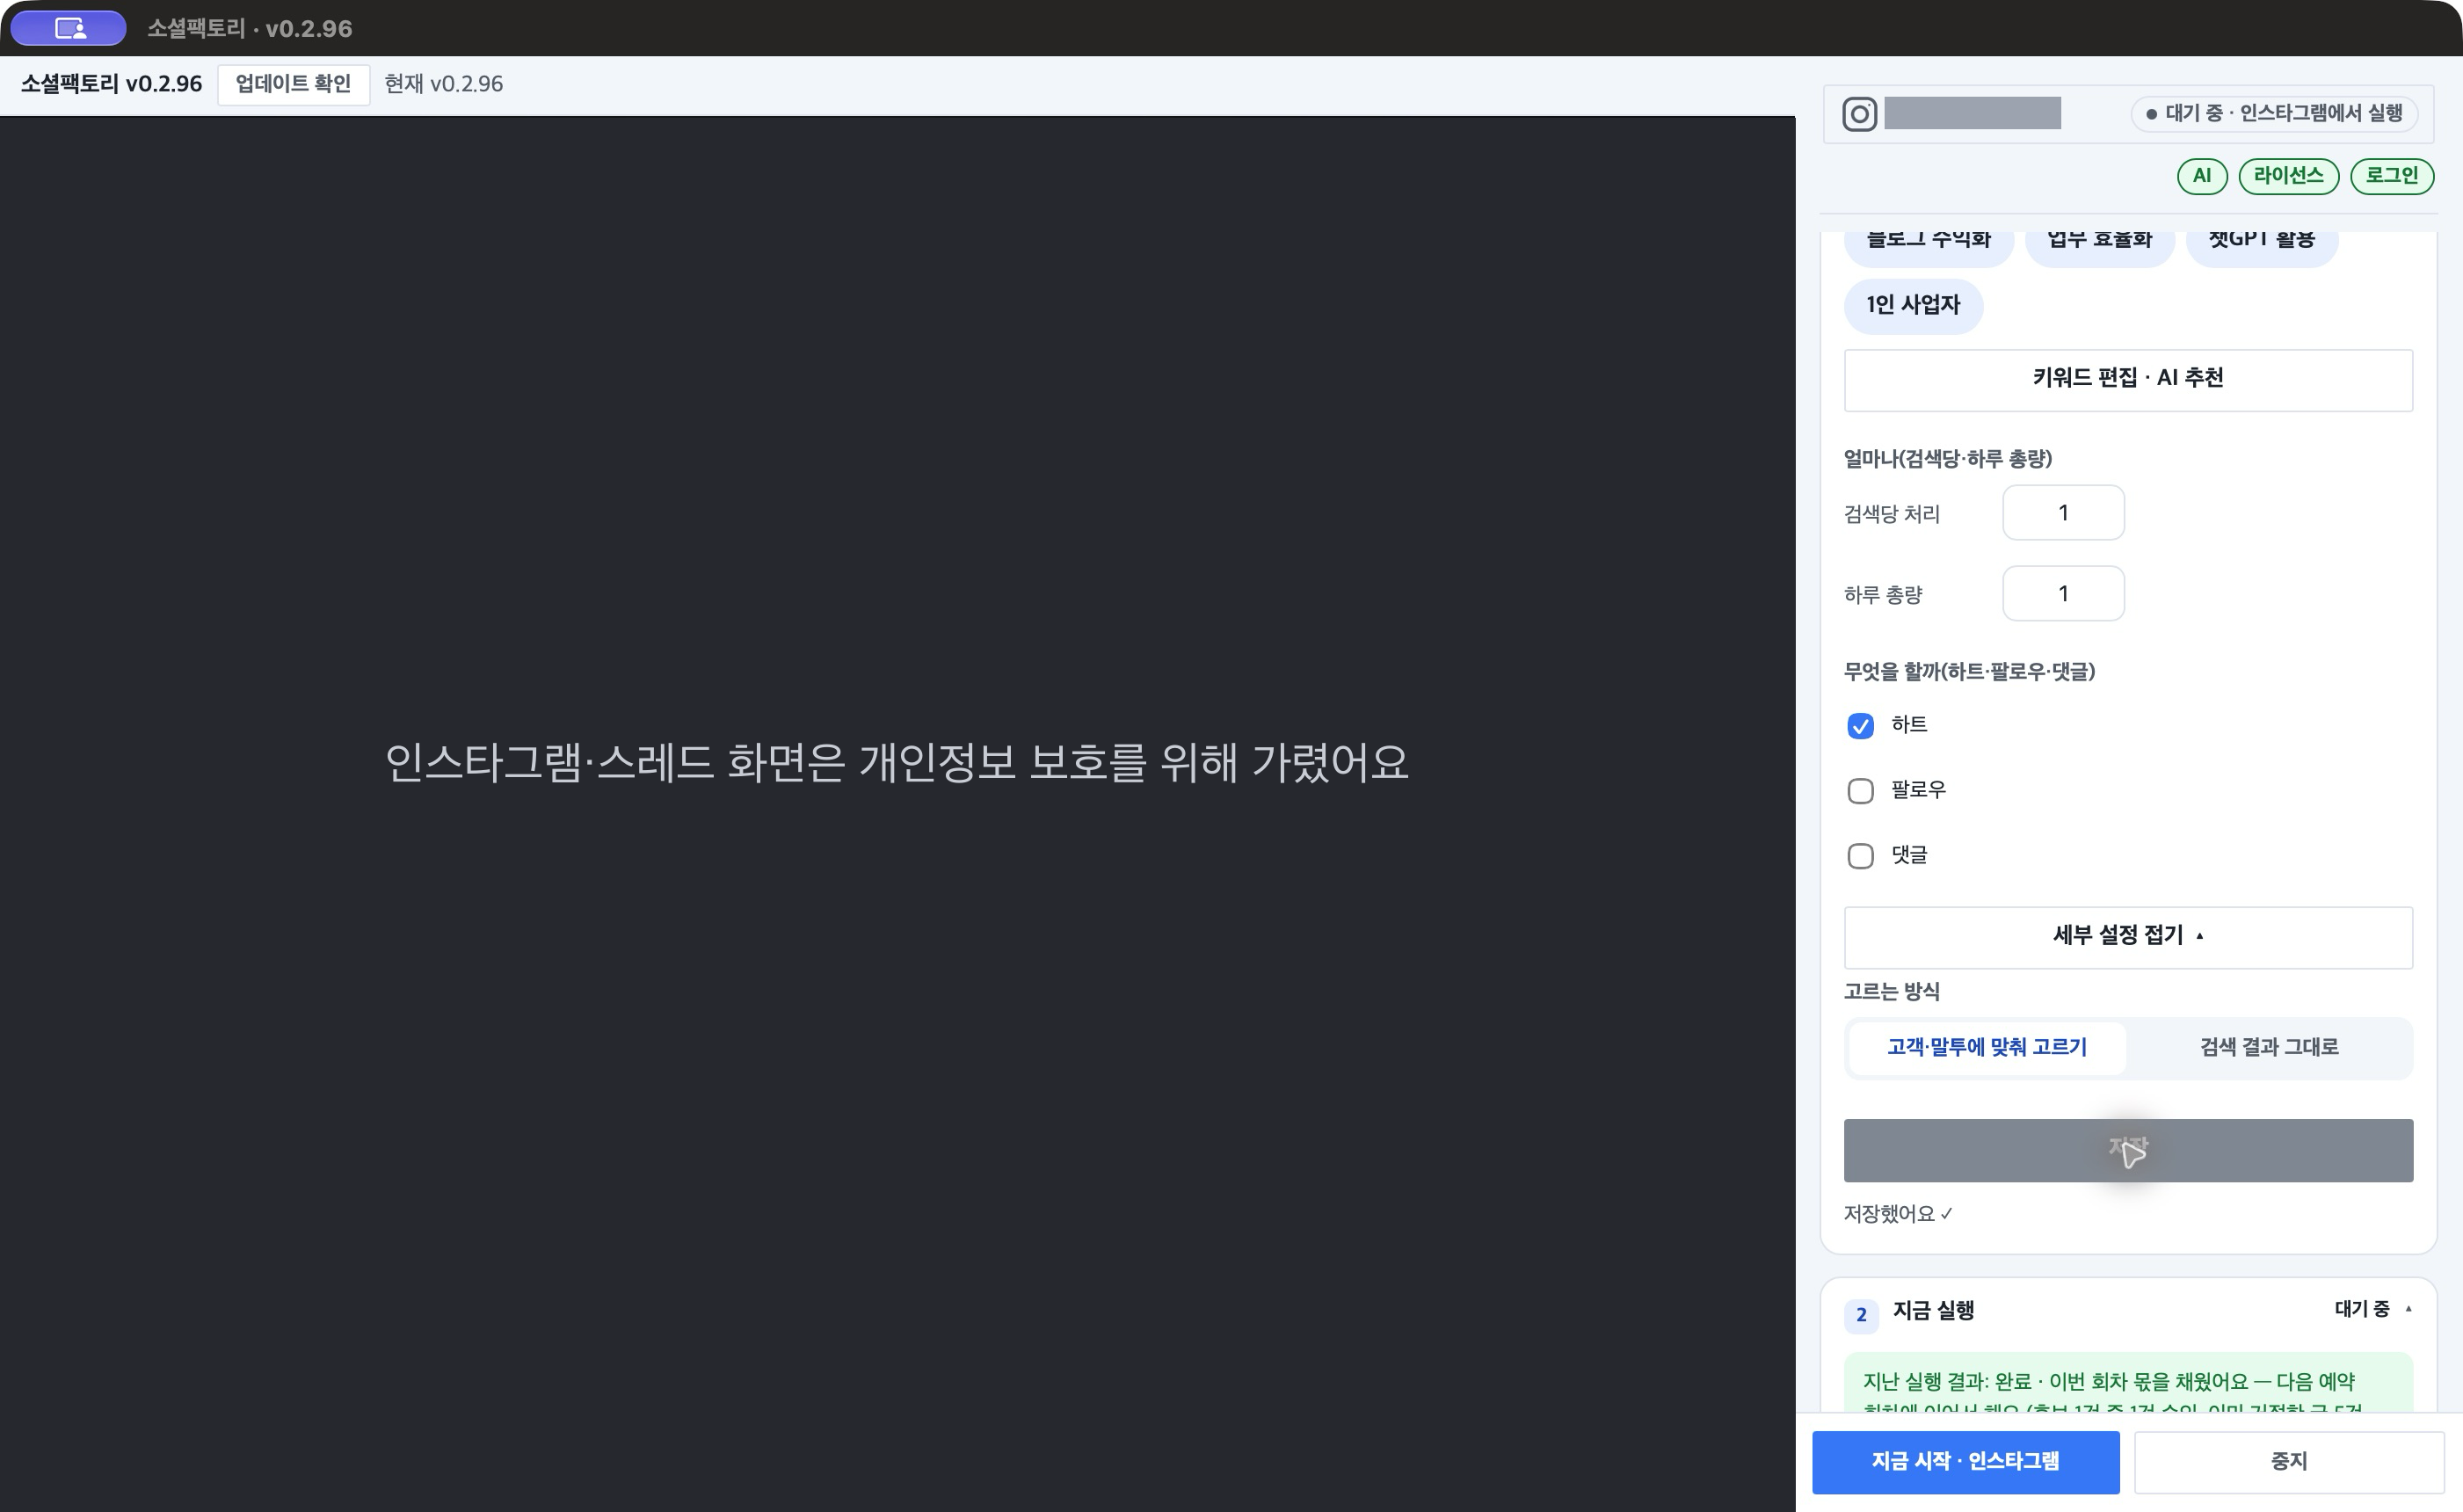
Task: Click the Instagram logo icon
Action: [x=1859, y=114]
